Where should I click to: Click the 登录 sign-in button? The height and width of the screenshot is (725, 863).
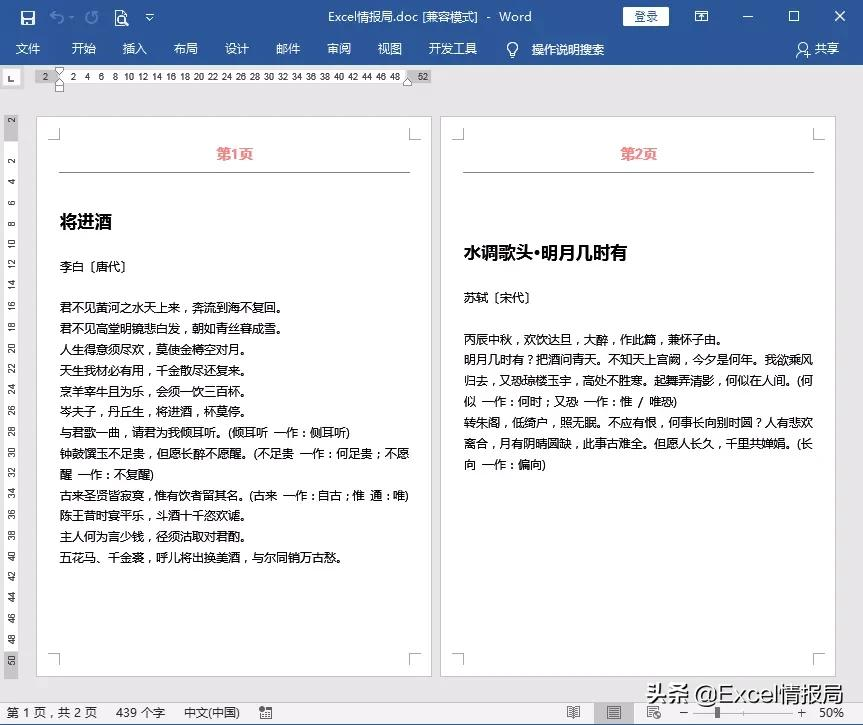646,17
